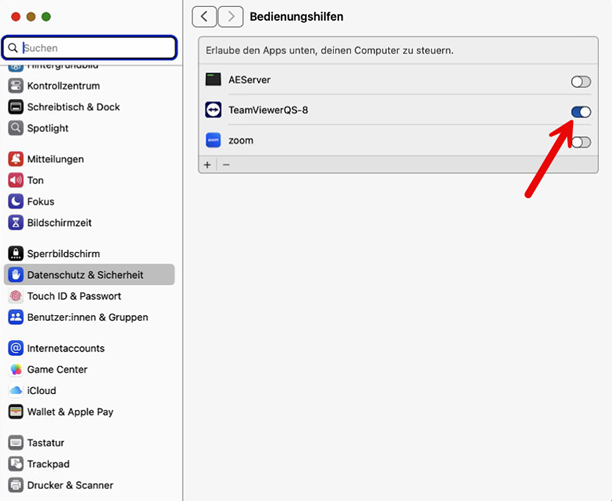Turn on the zoom access toggle
612x501 pixels.
click(x=580, y=142)
